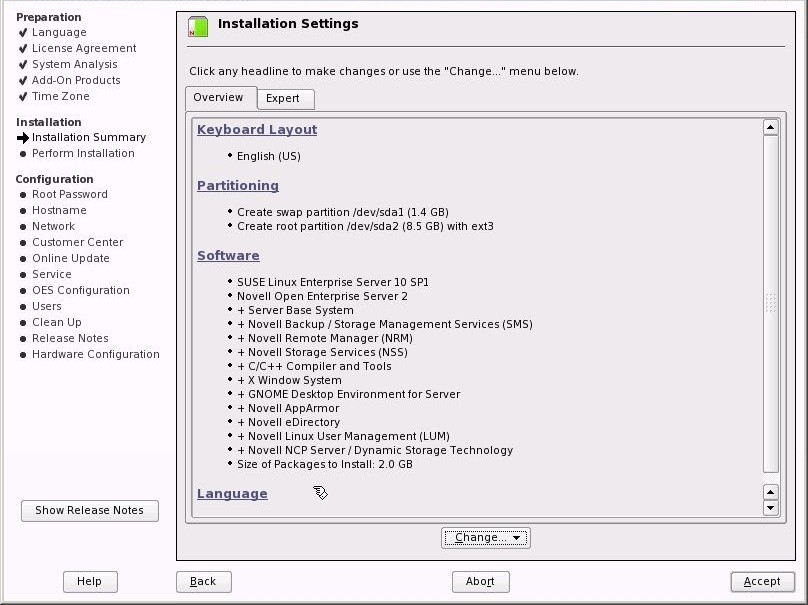Click the bottom scroll down arrow

[770, 508]
